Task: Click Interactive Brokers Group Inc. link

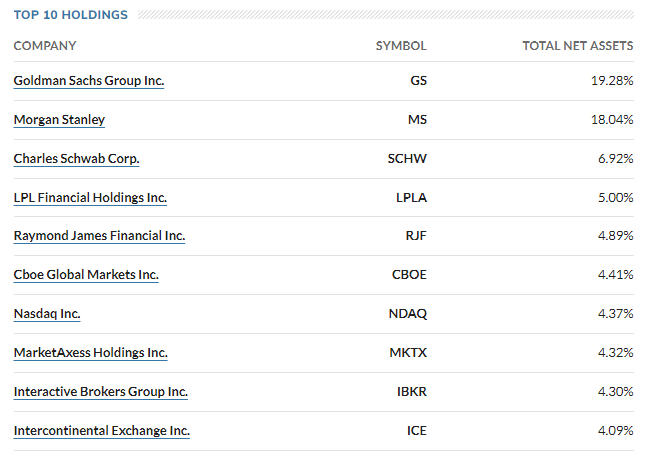Action: [101, 391]
